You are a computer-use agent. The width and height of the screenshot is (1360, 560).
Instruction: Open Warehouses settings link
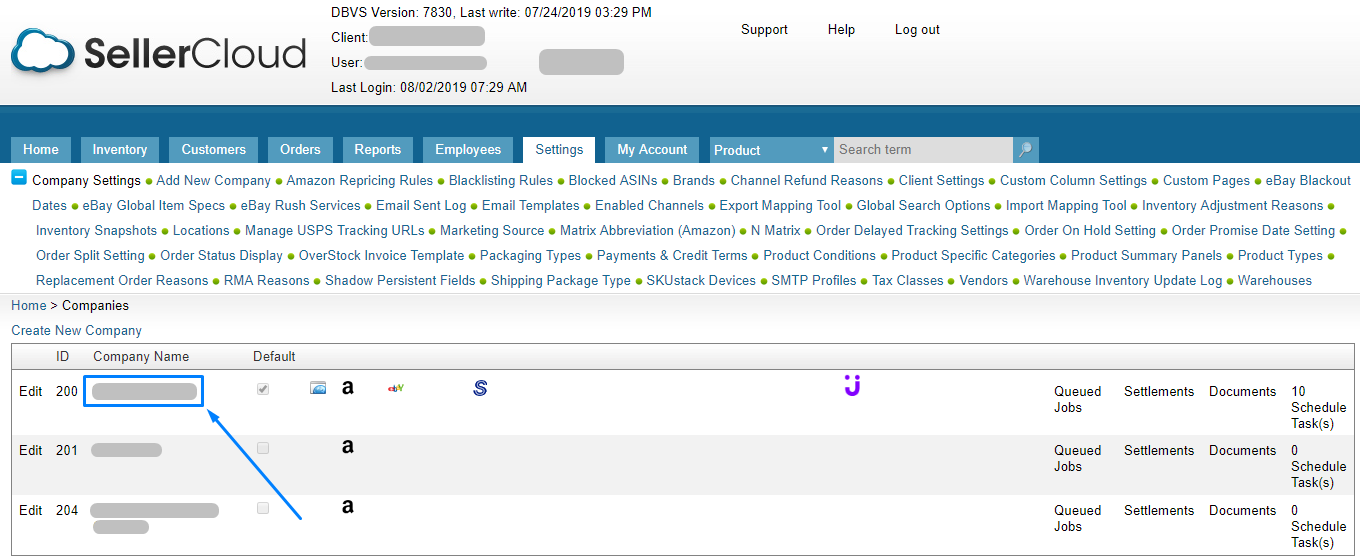point(1275,281)
